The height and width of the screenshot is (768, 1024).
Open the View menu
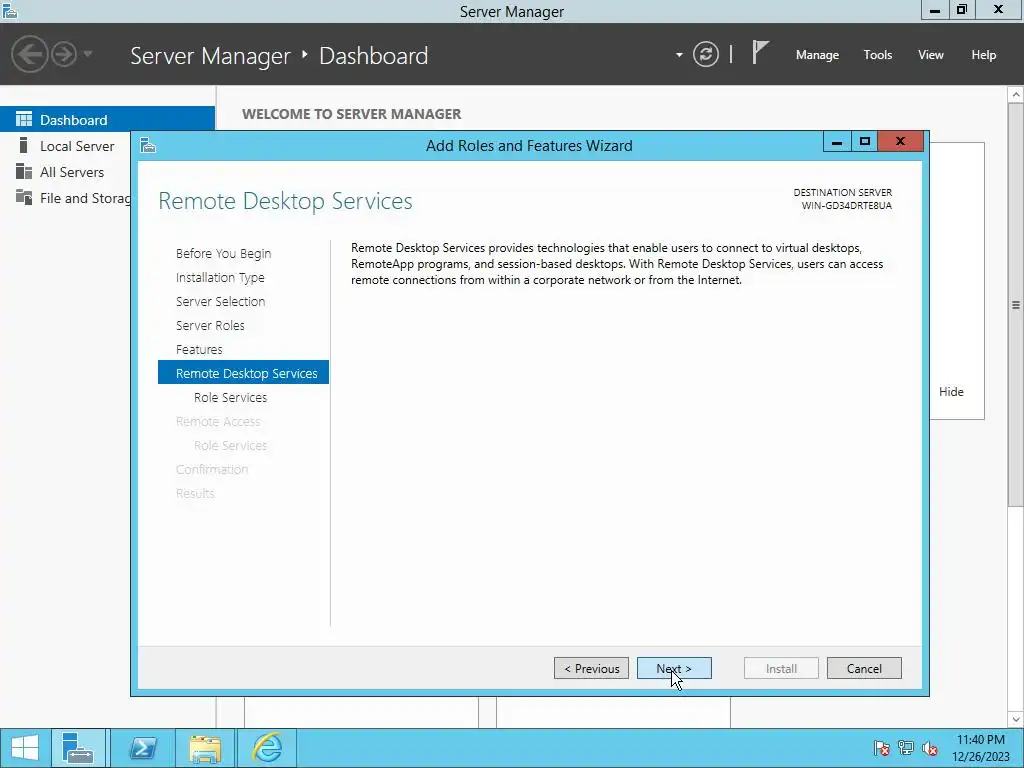pyautogui.click(x=930, y=55)
